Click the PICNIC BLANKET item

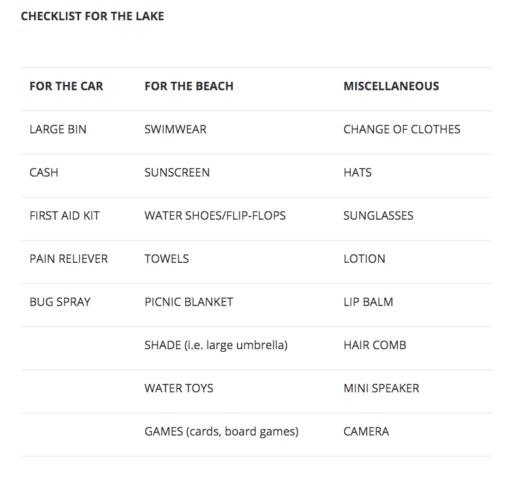point(188,302)
